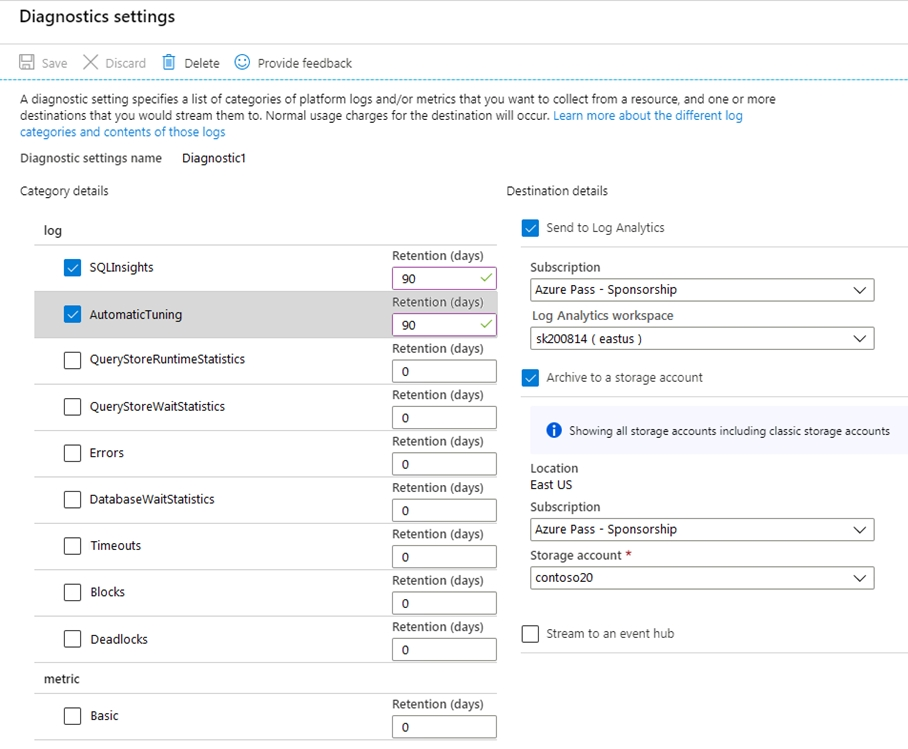Click the Discard X icon
Viewport: 908px width, 749px height.
pyautogui.click(x=91, y=63)
